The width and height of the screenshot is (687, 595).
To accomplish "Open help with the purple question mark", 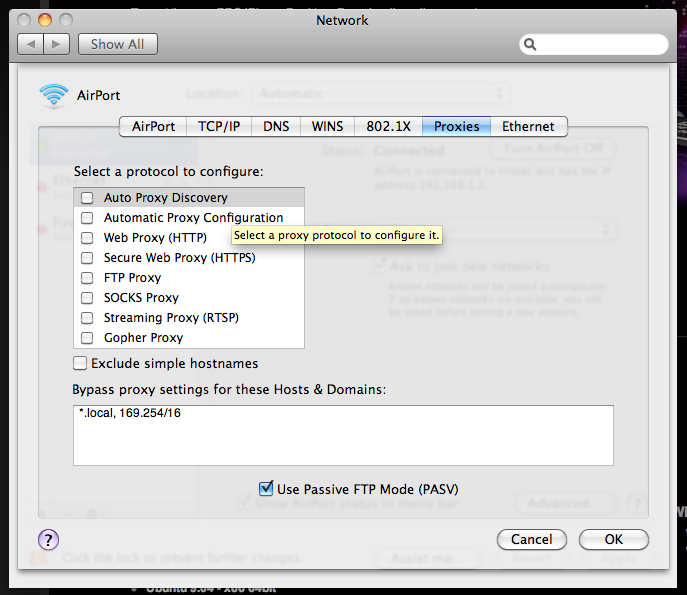I will (x=48, y=539).
